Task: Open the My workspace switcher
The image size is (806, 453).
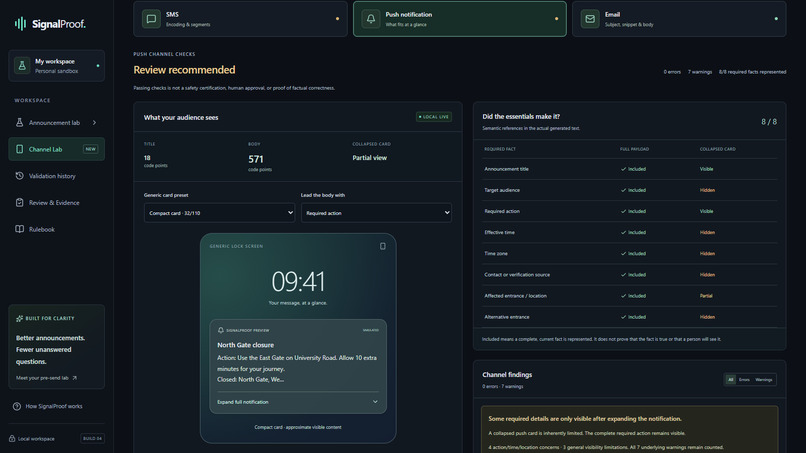Action: (57, 66)
